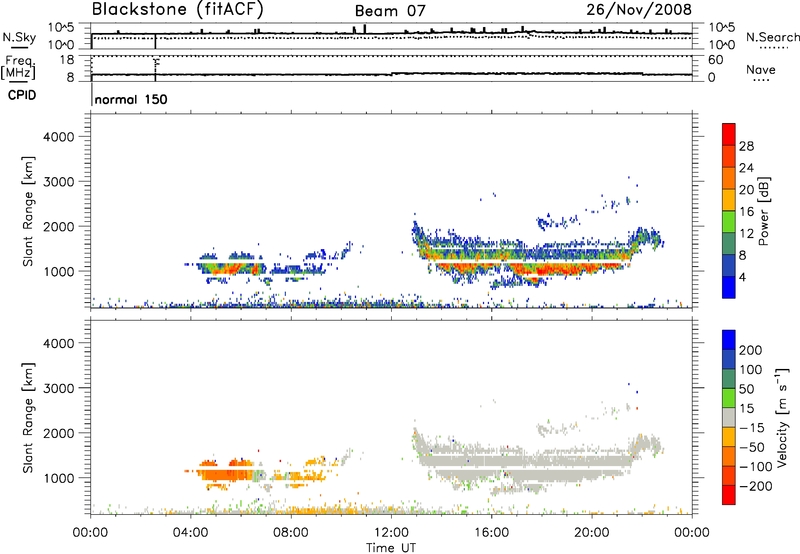Click the 'Time UT' axis label
Screen dimensions: 800x554
click(x=391, y=548)
